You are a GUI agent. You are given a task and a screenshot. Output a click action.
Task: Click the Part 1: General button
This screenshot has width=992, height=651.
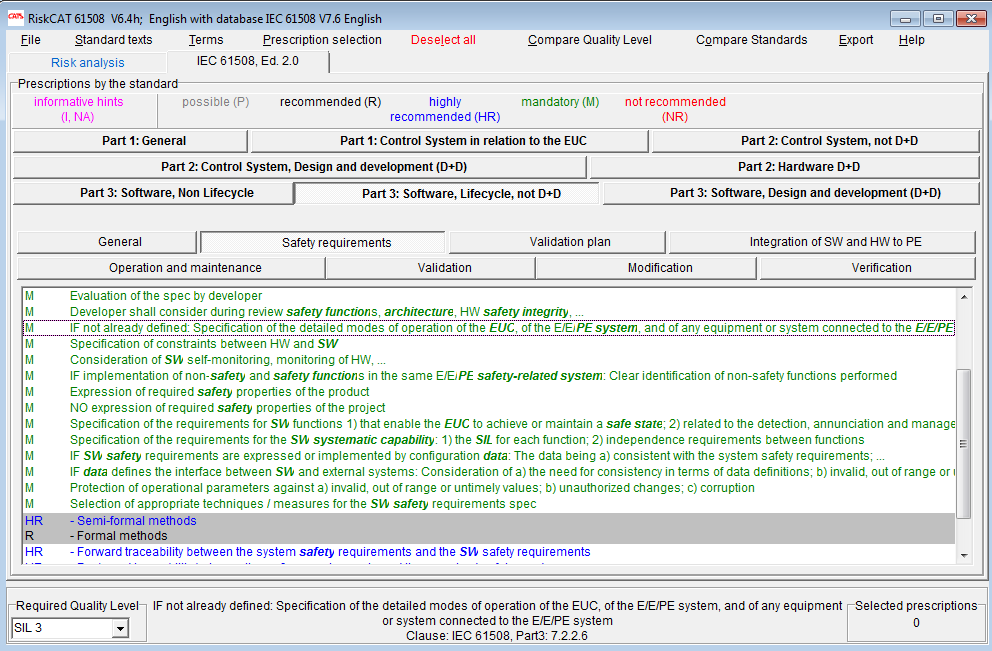[x=130, y=141]
